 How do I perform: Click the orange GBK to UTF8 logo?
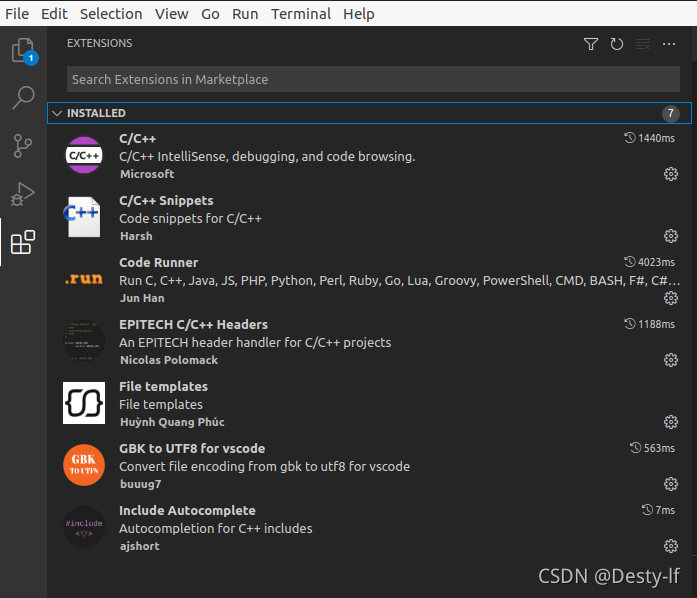pyautogui.click(x=84, y=465)
